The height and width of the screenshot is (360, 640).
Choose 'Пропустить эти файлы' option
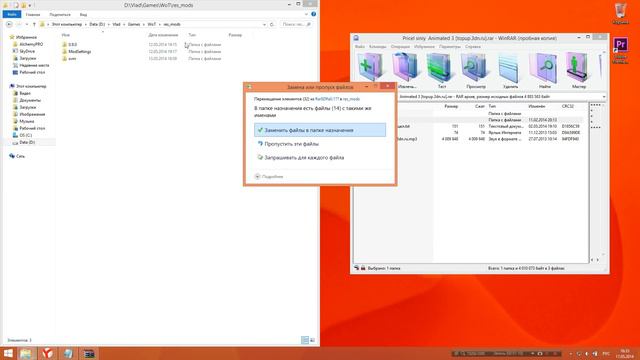(320, 144)
